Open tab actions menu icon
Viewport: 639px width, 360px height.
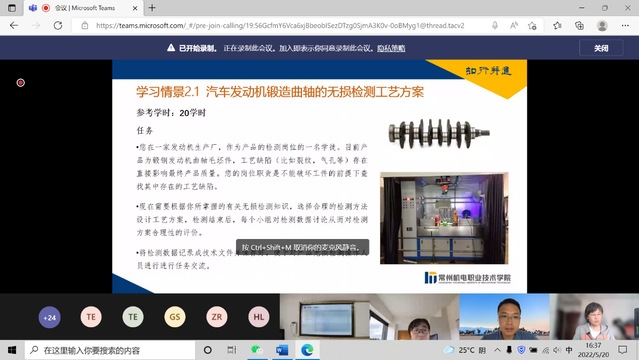click(11, 8)
